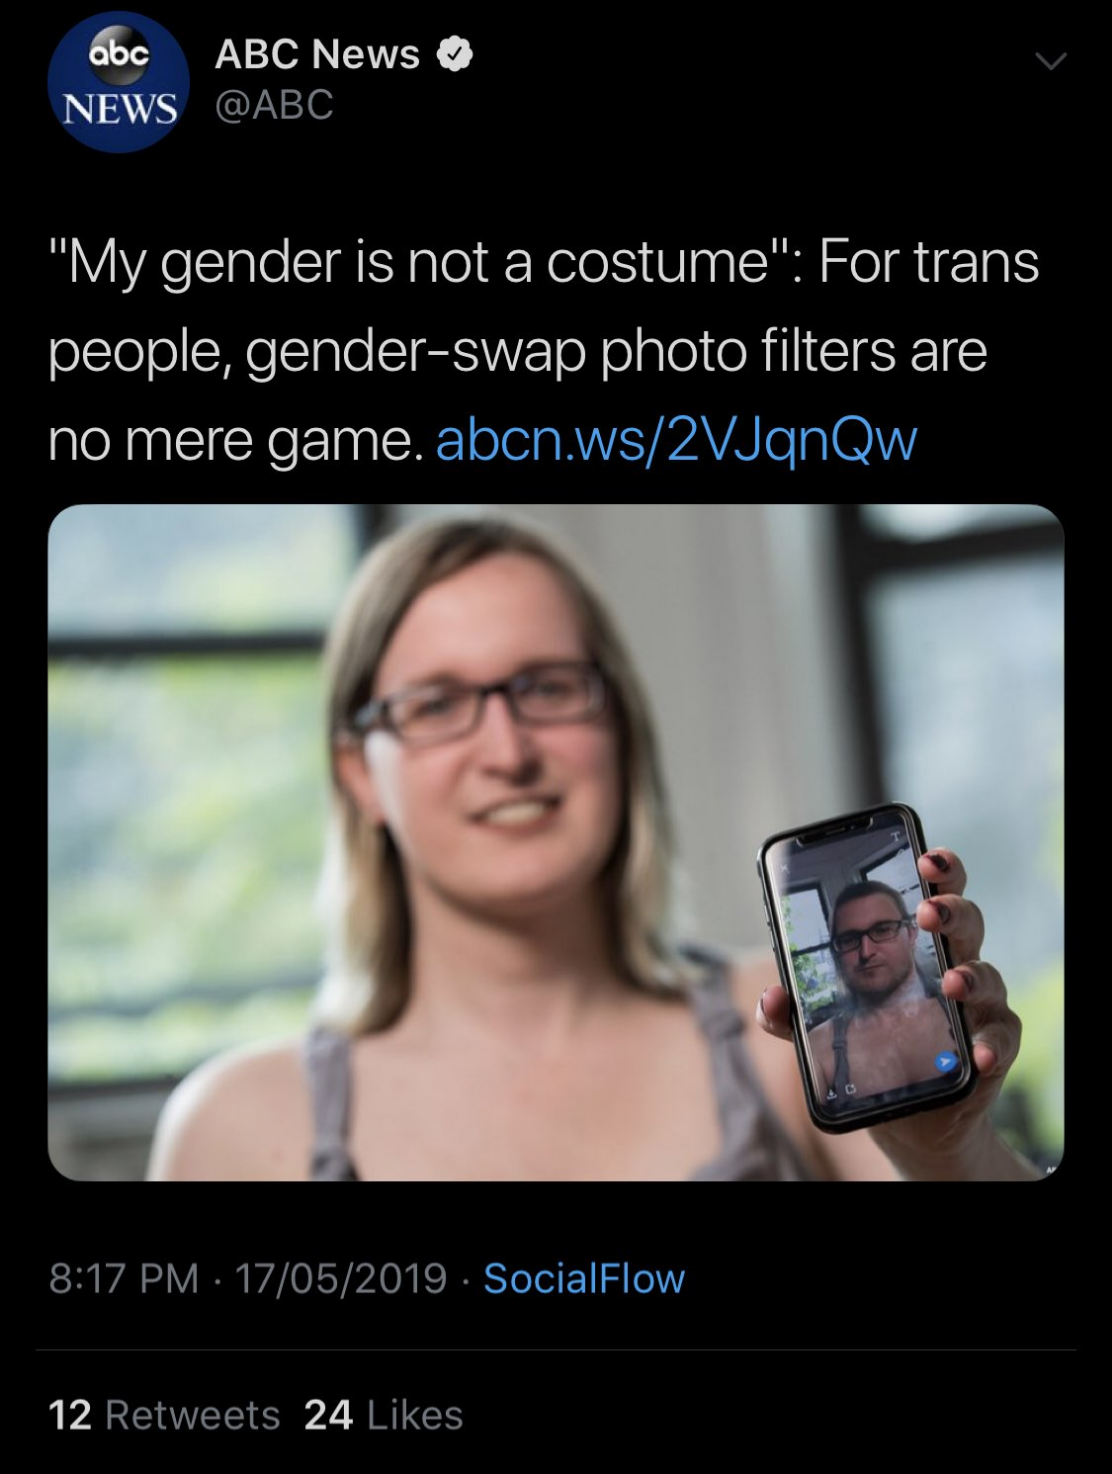Open the ABC News profile picture
This screenshot has width=1112, height=1474.
click(118, 82)
